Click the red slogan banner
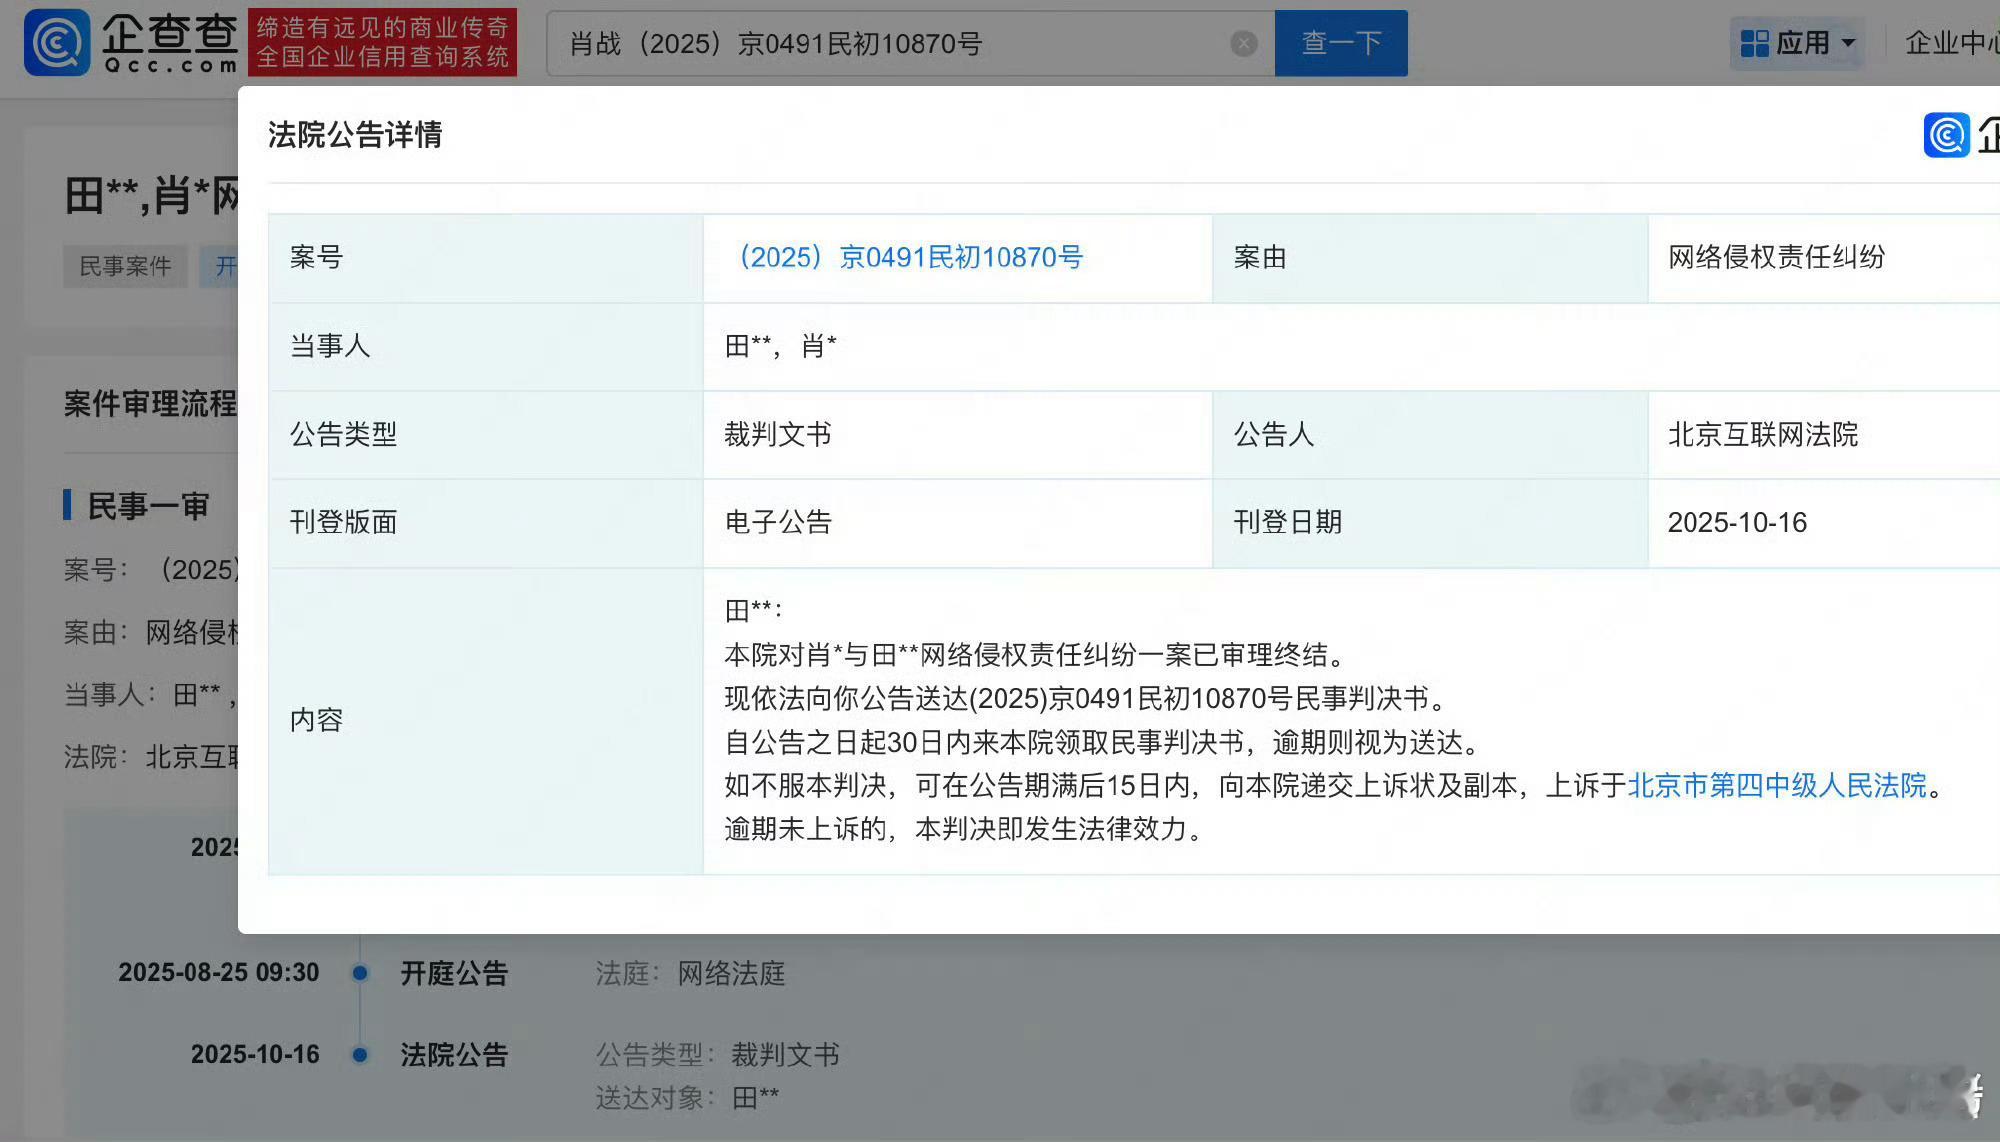The image size is (2000, 1142). (382, 43)
